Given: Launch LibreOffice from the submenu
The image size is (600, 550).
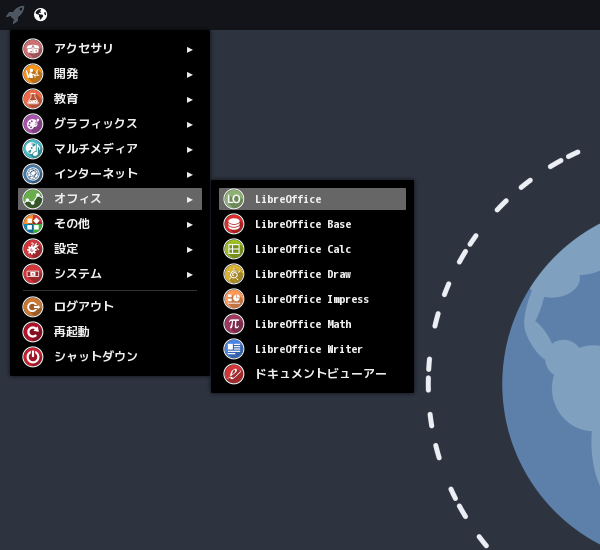Looking at the screenshot, I should [x=312, y=199].
